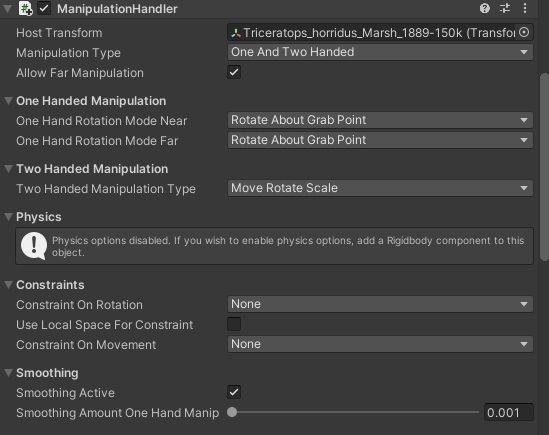Collapse the Smoothing section
The height and width of the screenshot is (435, 549).
[x=8, y=373]
